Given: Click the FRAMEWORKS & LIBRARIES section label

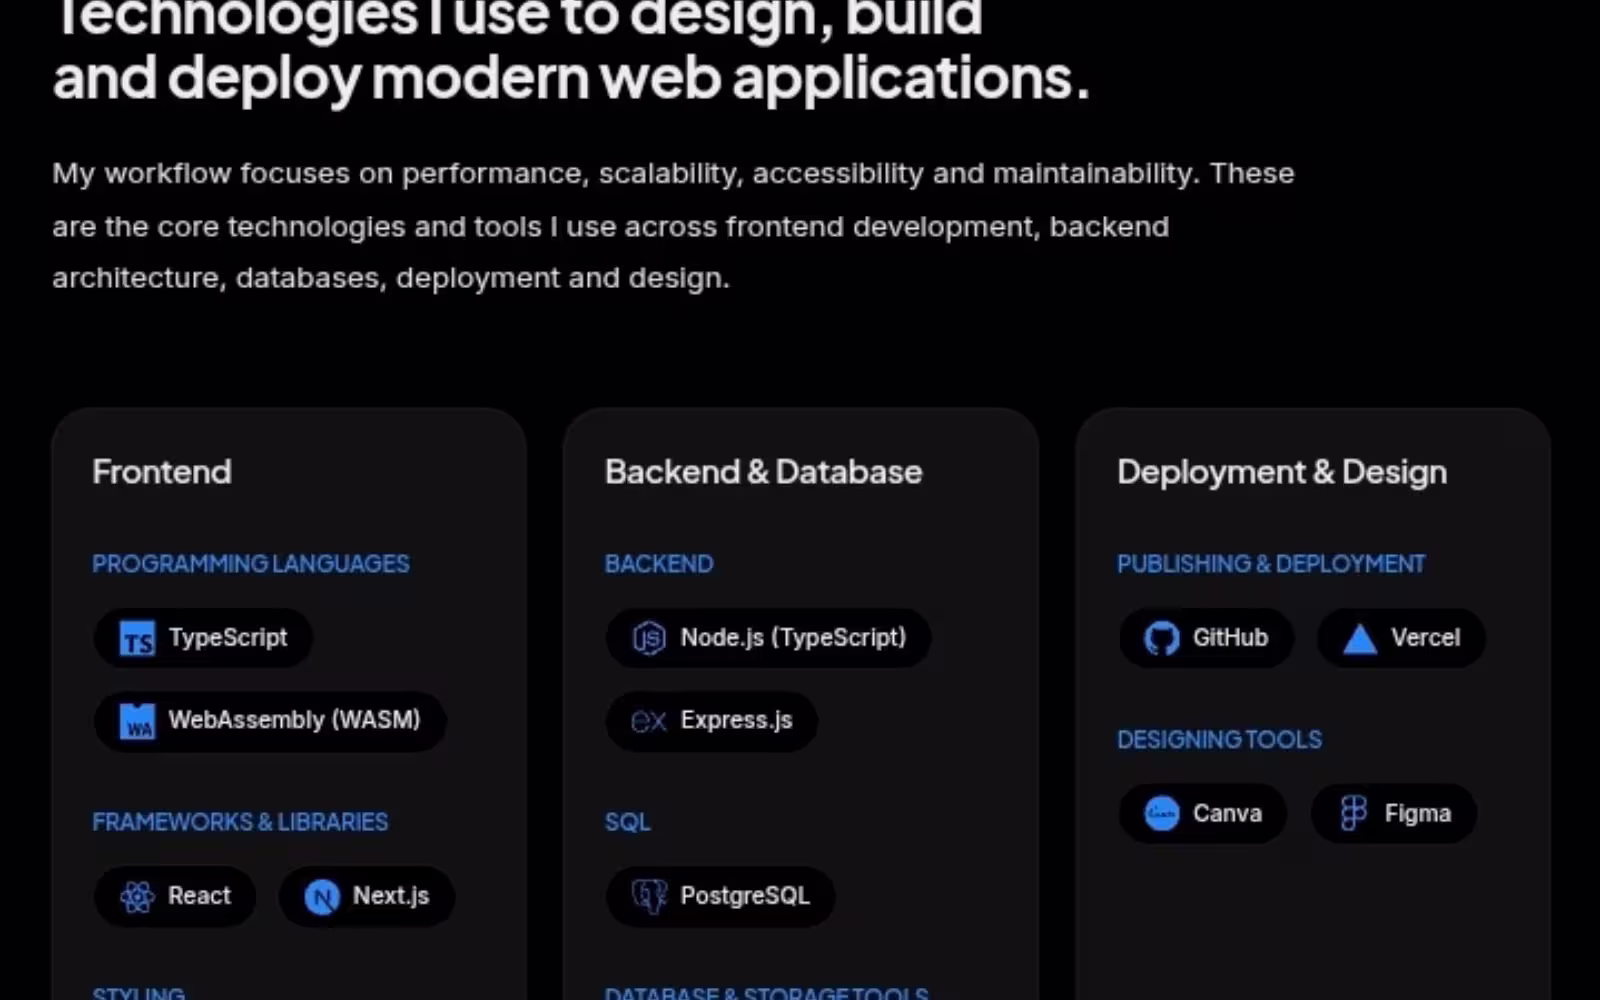Looking at the screenshot, I should [x=240, y=822].
